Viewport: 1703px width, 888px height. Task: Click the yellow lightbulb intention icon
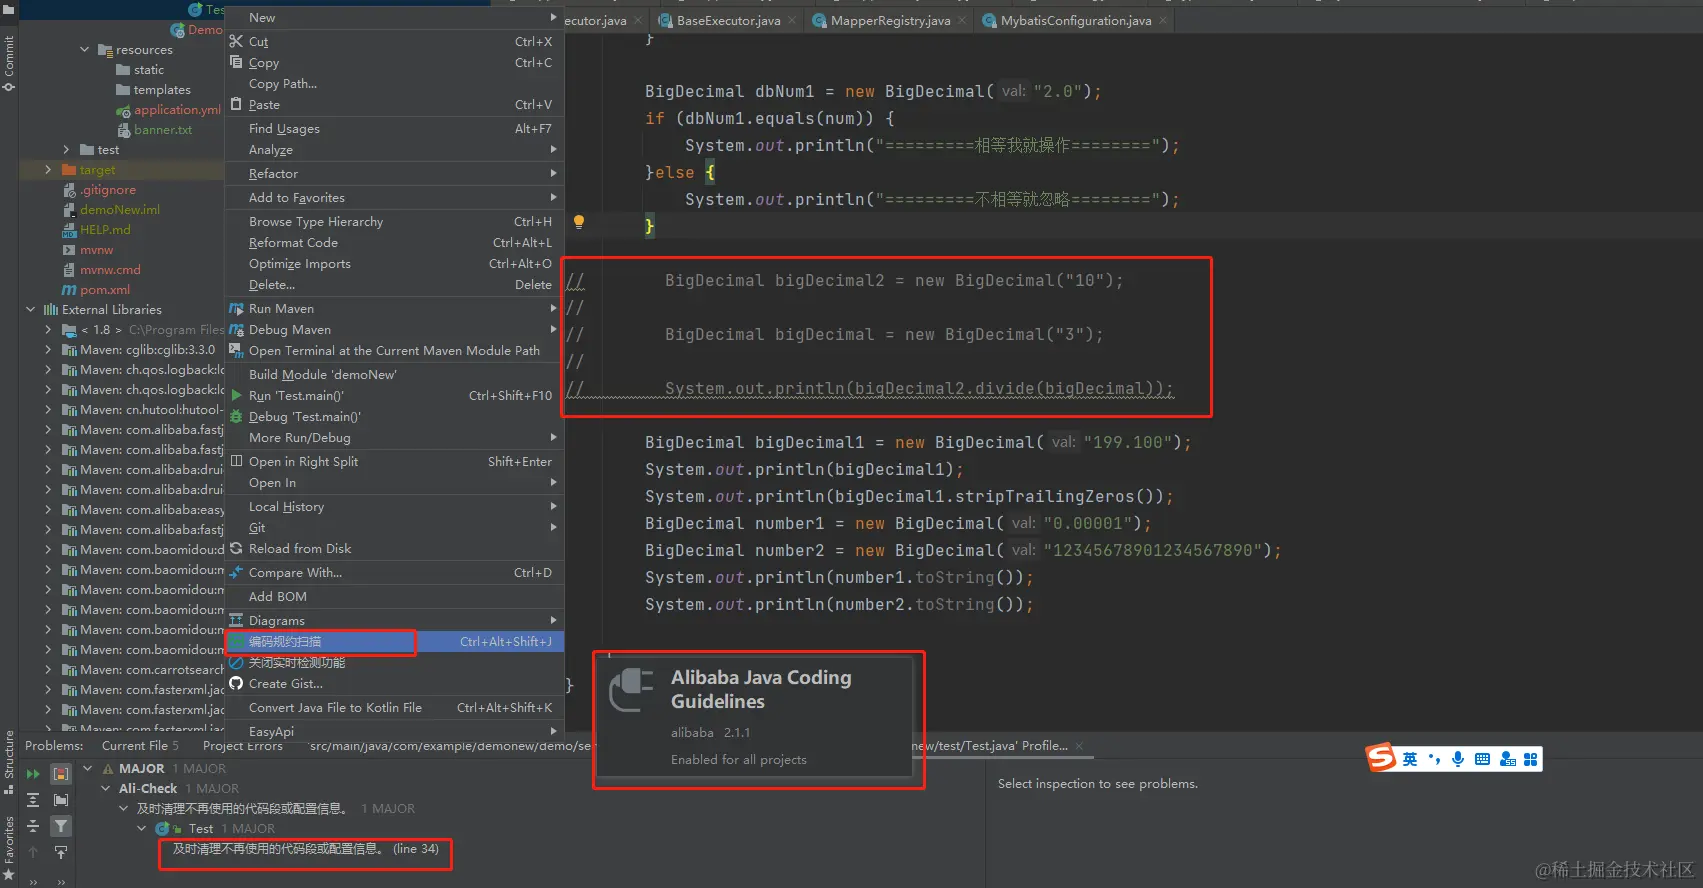tap(578, 222)
